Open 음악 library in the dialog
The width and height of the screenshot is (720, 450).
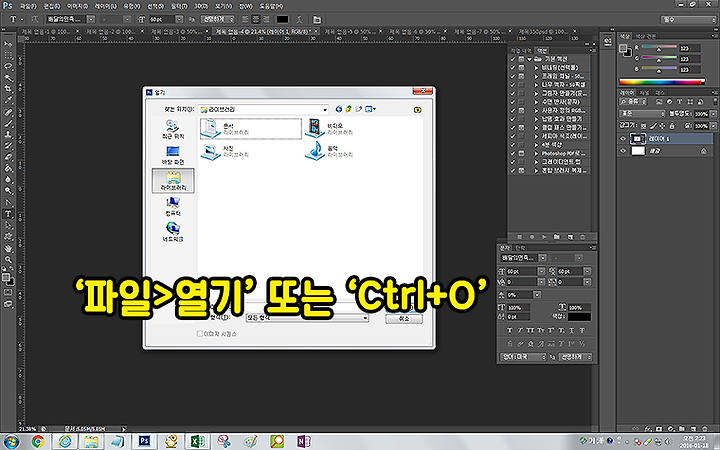(330, 151)
